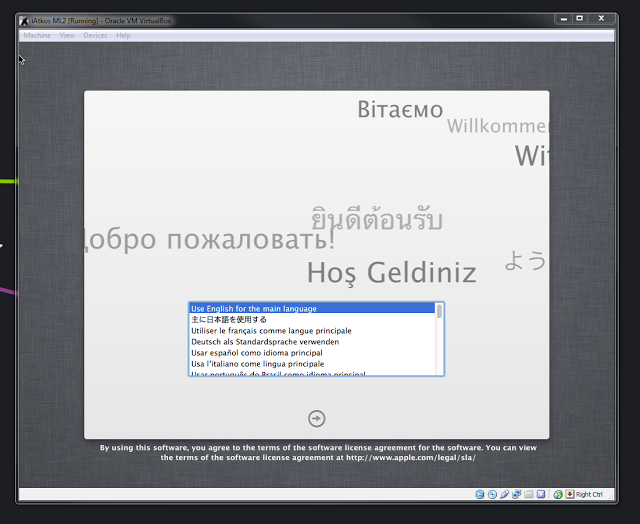Click the continue arrow button in setup

click(316, 418)
